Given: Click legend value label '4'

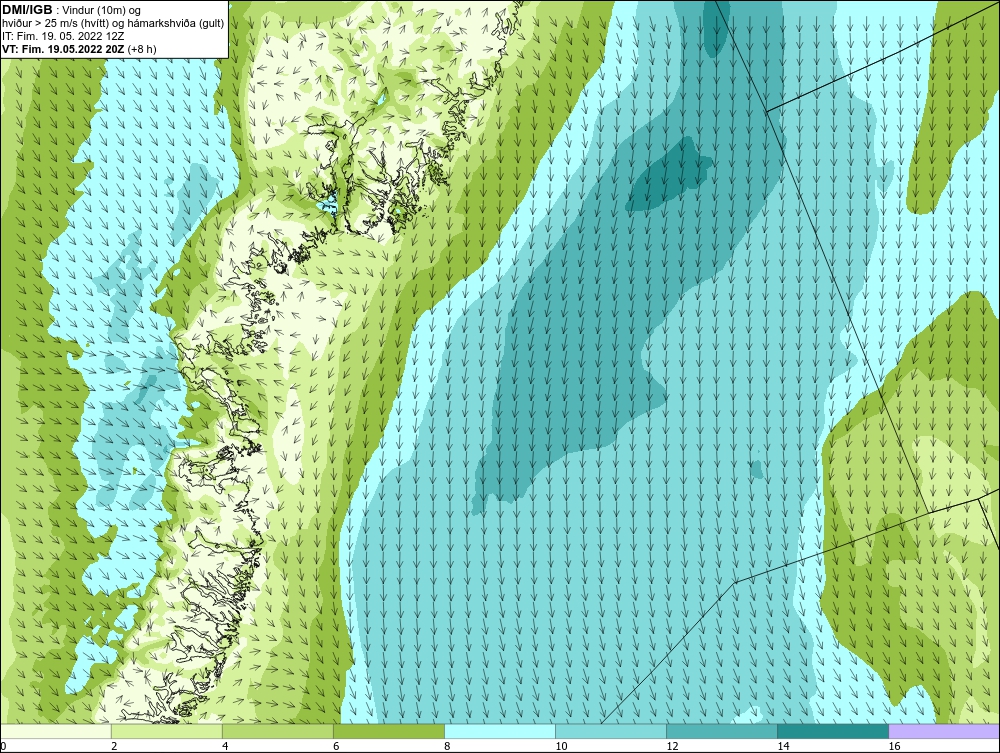Looking at the screenshot, I should (224, 747).
